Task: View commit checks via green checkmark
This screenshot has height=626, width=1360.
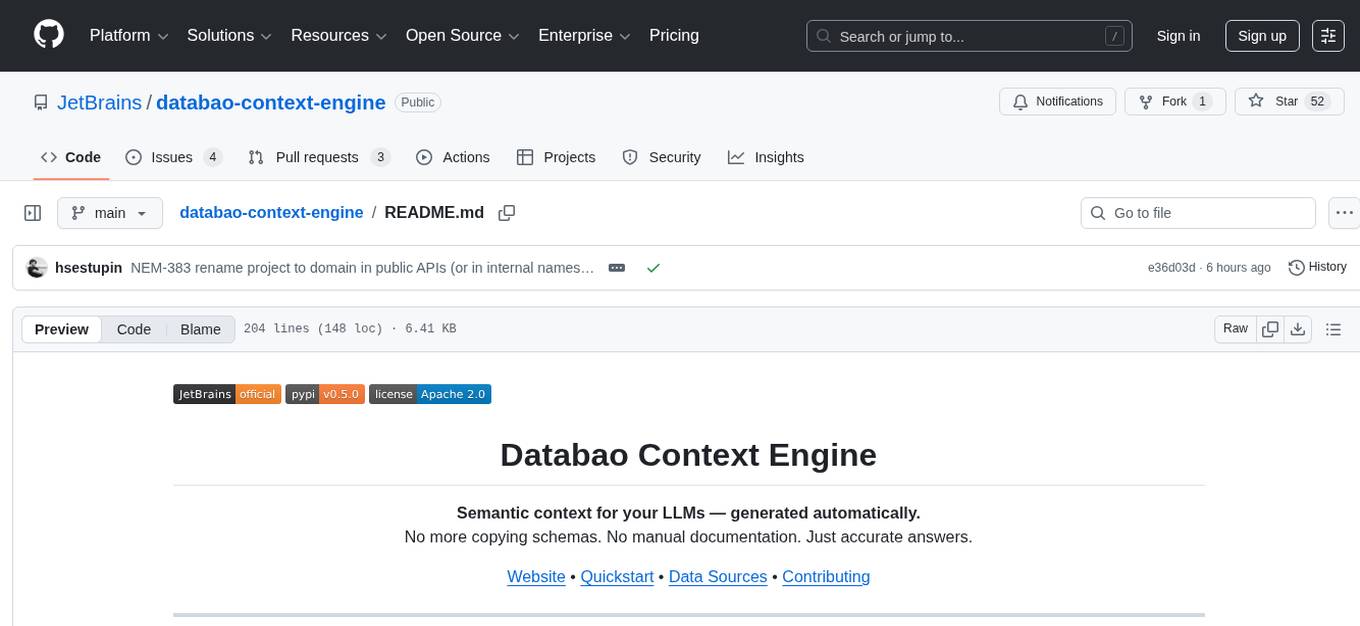Action: (653, 267)
